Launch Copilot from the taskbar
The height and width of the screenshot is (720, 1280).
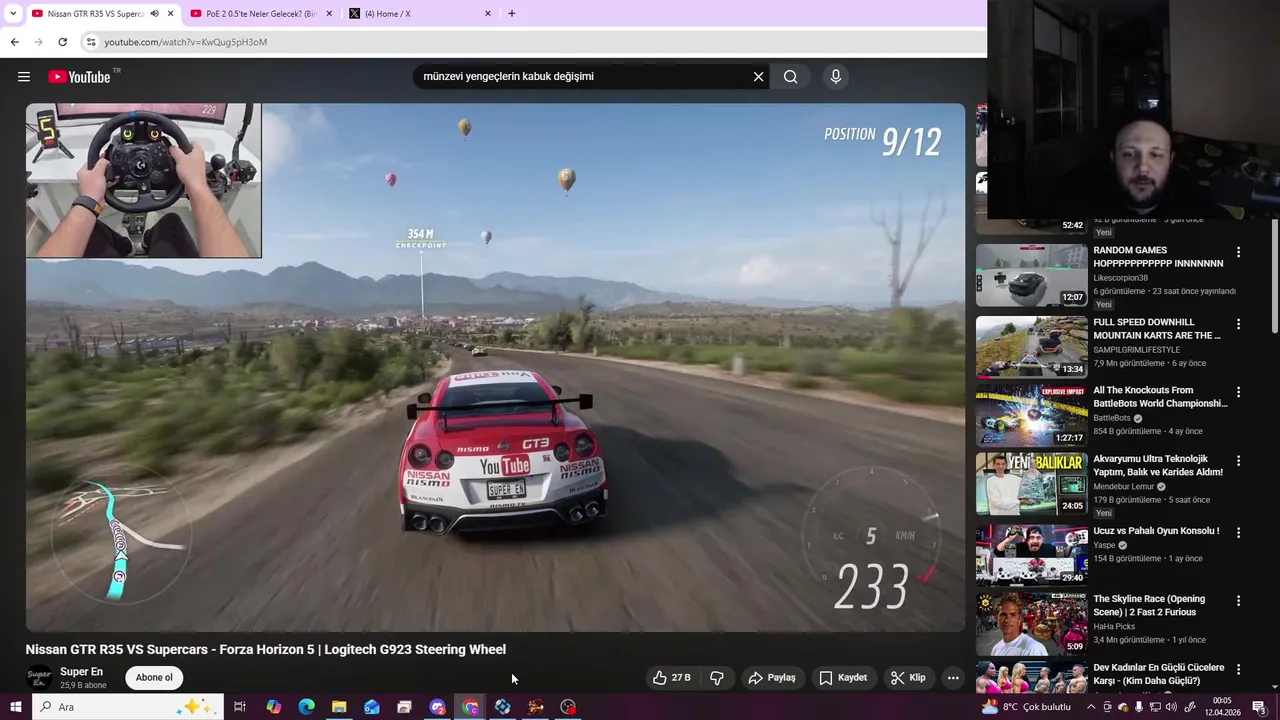tap(273, 707)
